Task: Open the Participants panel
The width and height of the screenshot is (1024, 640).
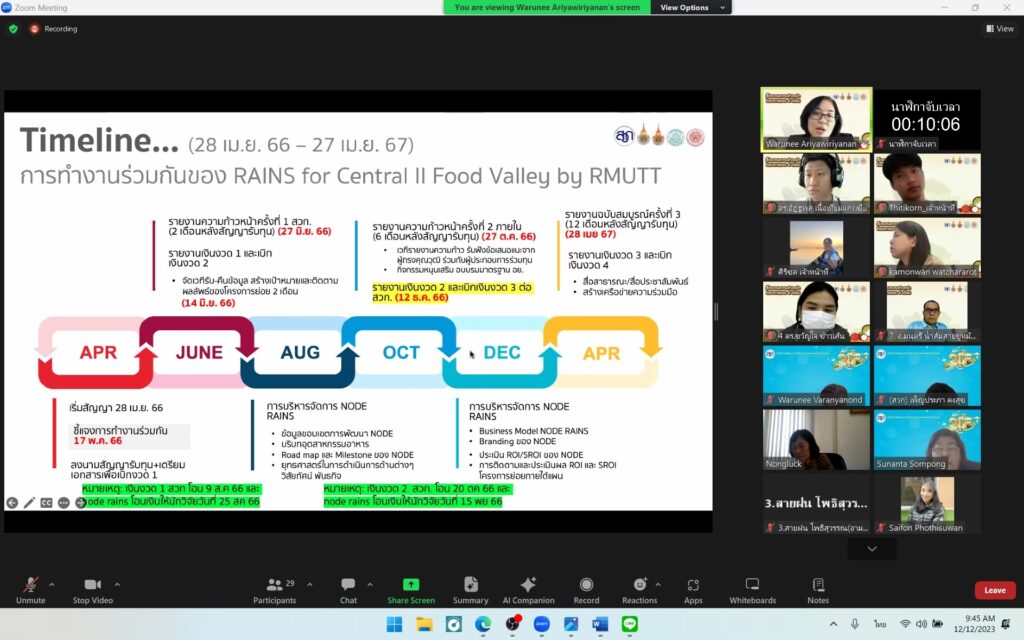Action: (274, 588)
